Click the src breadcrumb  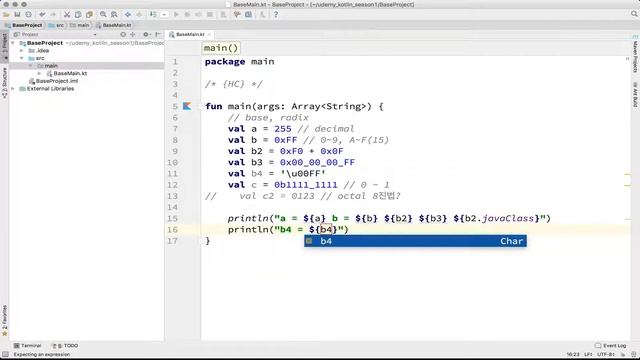pos(57,25)
